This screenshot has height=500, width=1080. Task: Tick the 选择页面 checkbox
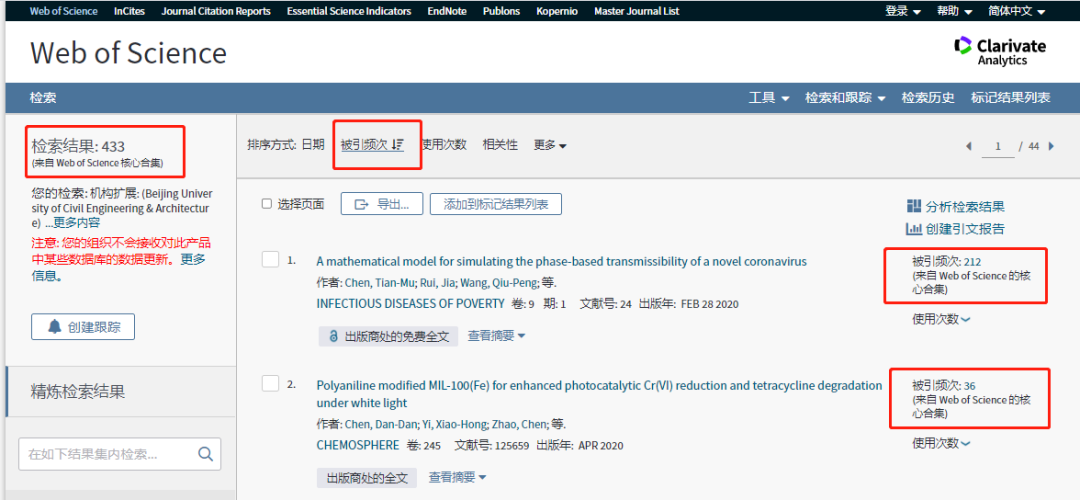click(x=267, y=204)
